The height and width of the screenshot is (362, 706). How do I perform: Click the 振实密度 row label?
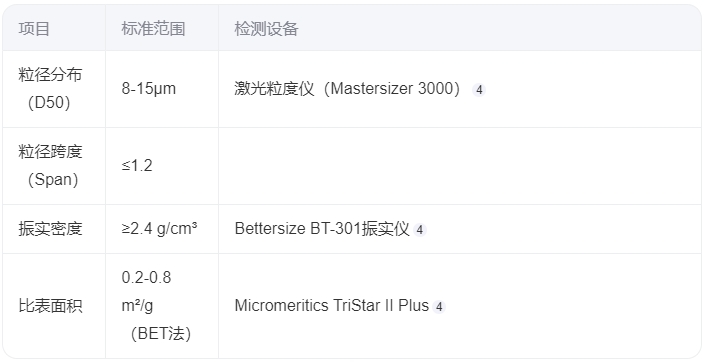click(x=50, y=229)
